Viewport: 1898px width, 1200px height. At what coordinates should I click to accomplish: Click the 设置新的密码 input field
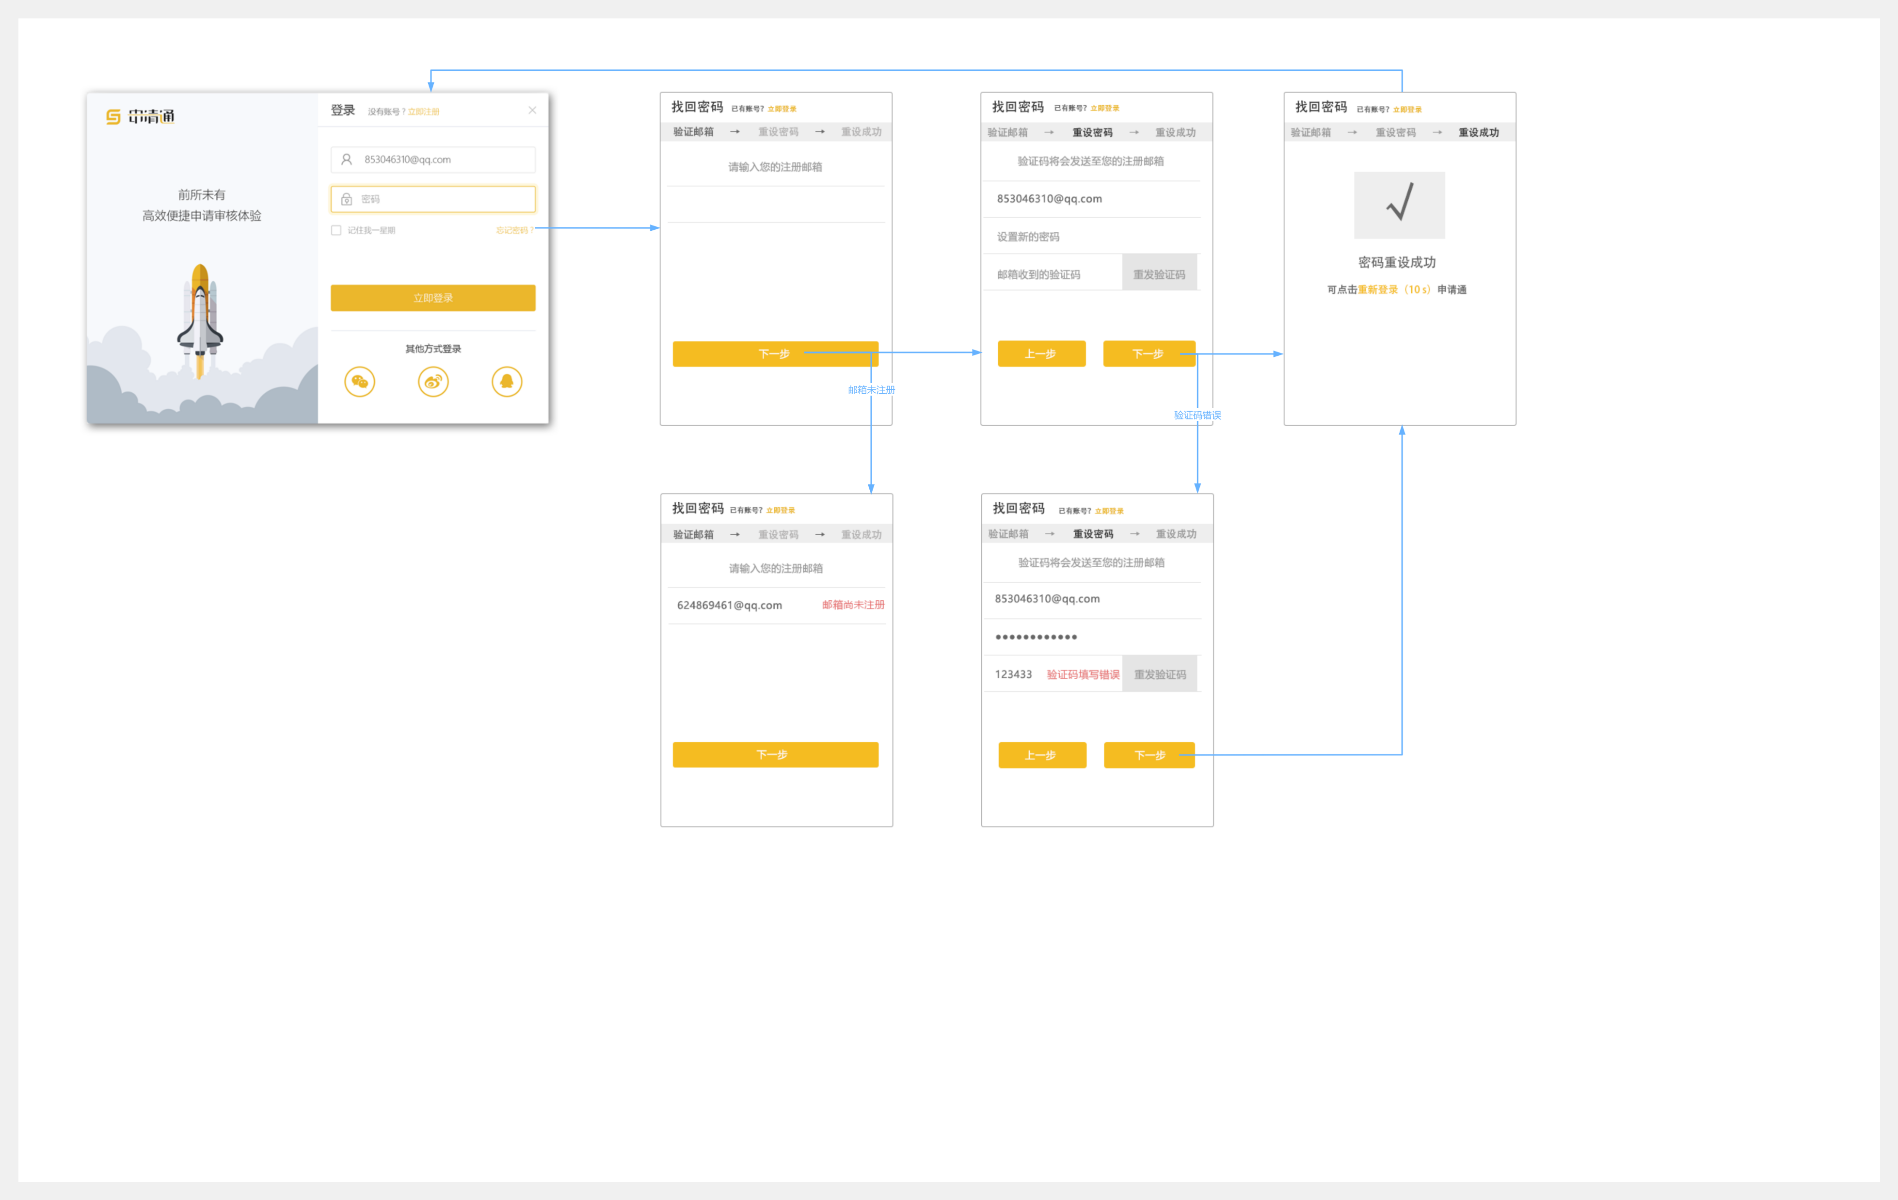pos(1090,237)
